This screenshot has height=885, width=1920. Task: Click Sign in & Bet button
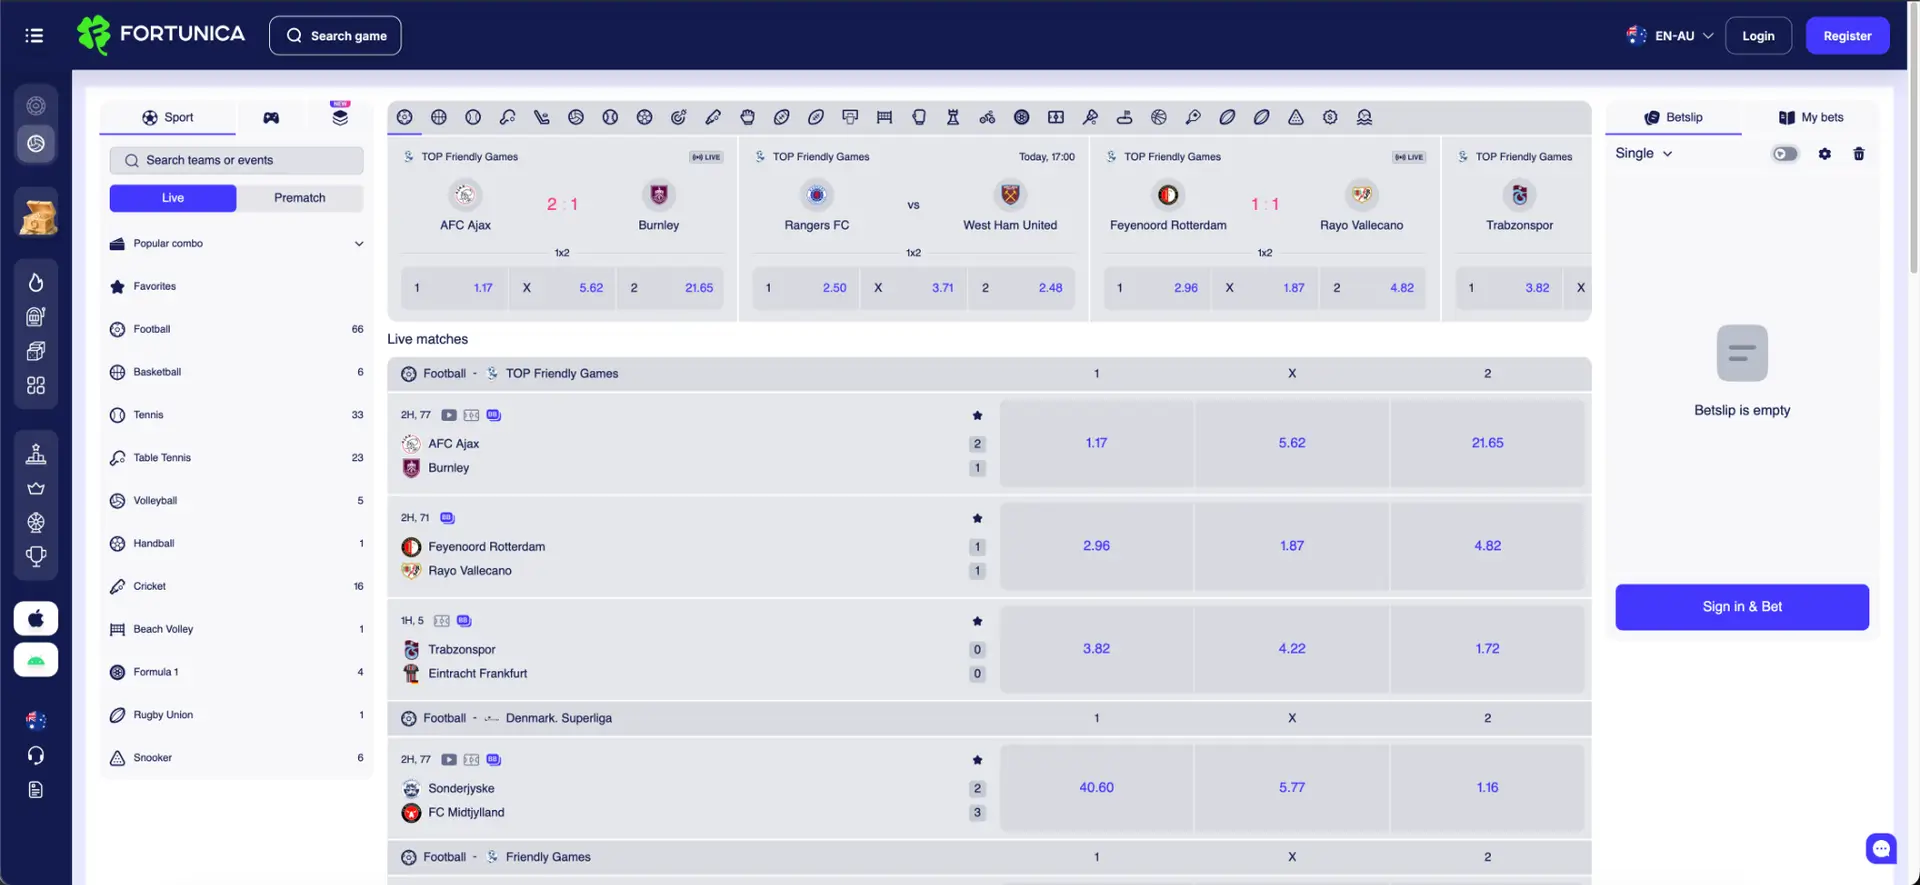tap(1742, 607)
